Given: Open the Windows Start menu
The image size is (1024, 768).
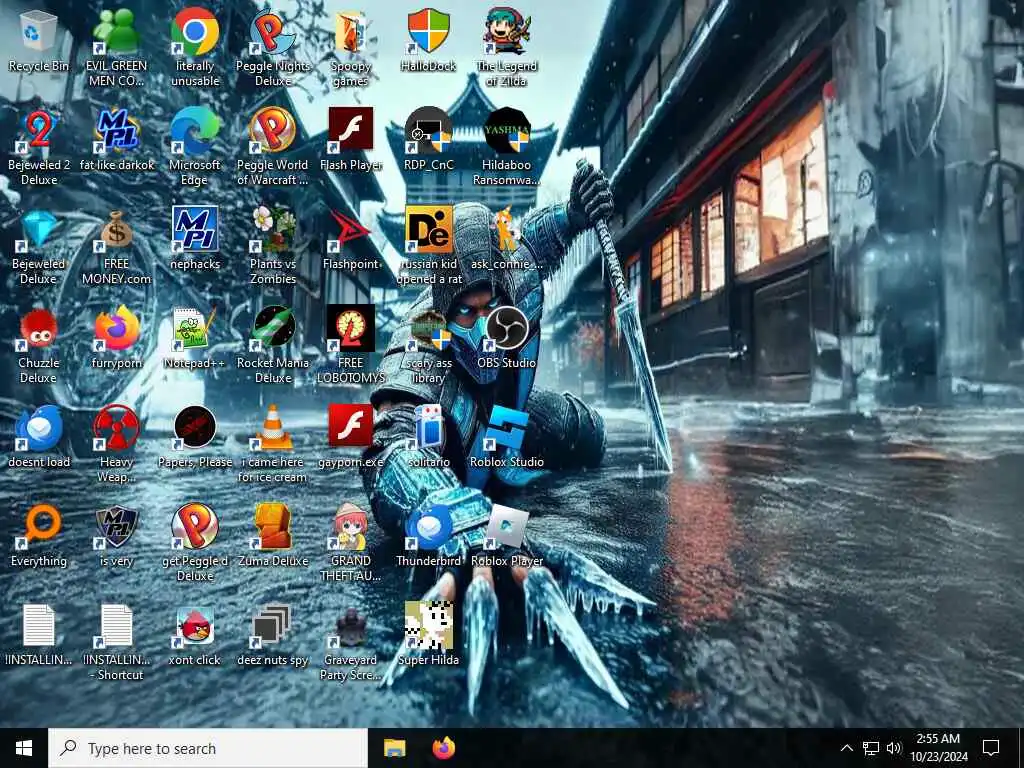Looking at the screenshot, I should [x=24, y=748].
